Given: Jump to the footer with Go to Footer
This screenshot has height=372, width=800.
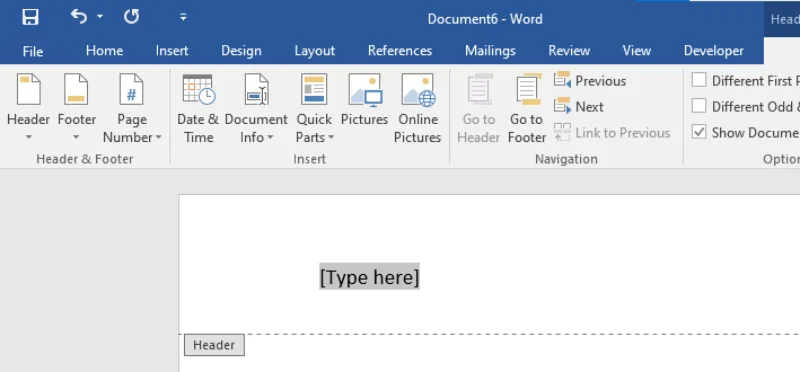Looking at the screenshot, I should (527, 109).
